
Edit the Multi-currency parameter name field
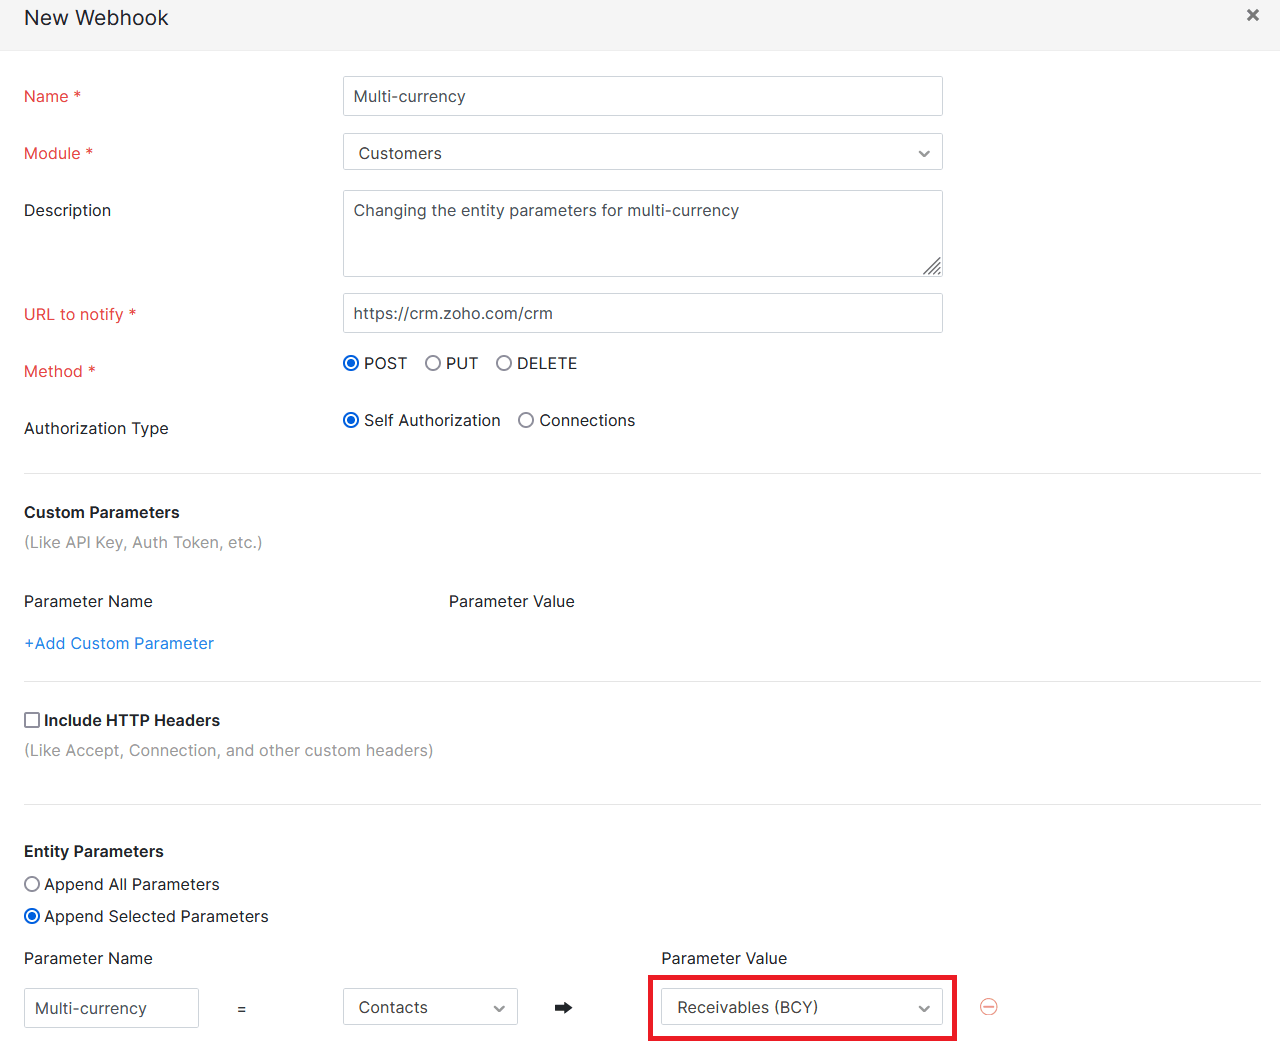[110, 1008]
